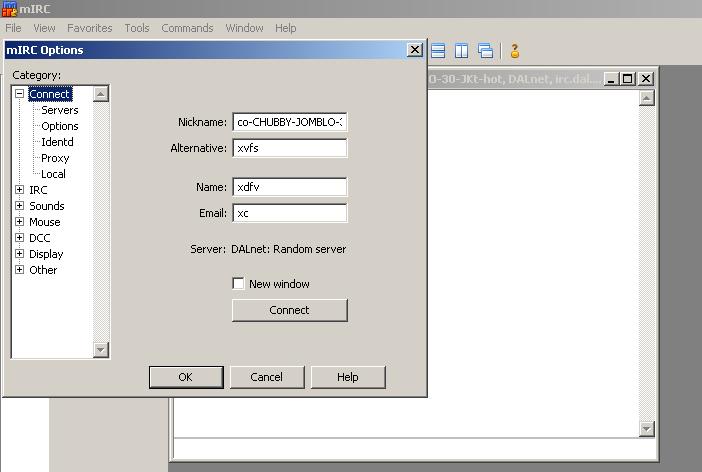The height and width of the screenshot is (472, 702).
Task: Expand the IRC category
Action: click(x=19, y=189)
